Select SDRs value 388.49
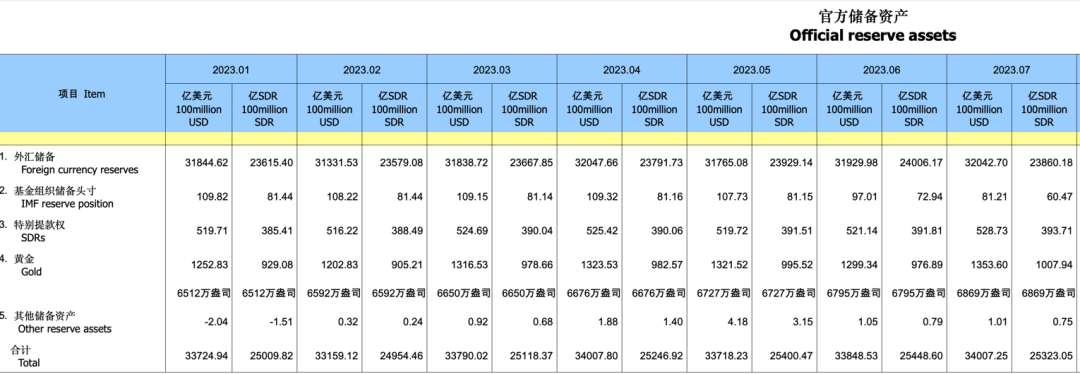This screenshot has height=374, width=1080. (408, 231)
